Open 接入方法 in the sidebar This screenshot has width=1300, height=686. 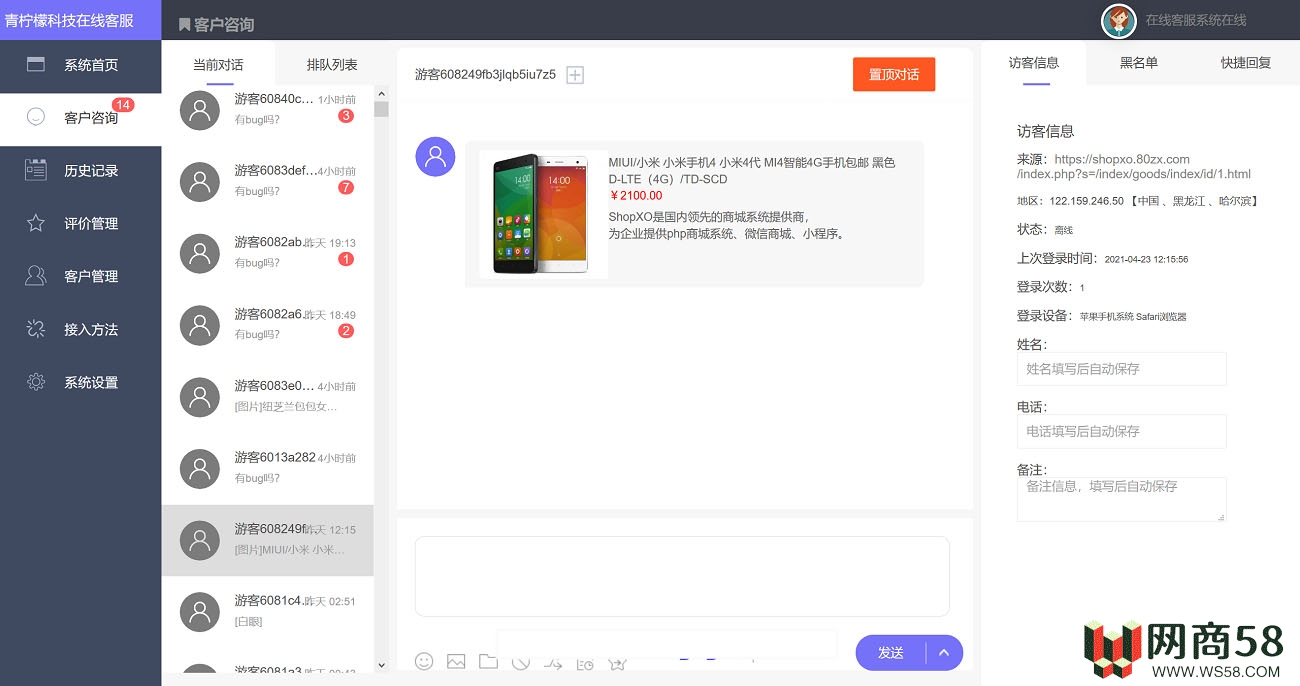tap(80, 330)
